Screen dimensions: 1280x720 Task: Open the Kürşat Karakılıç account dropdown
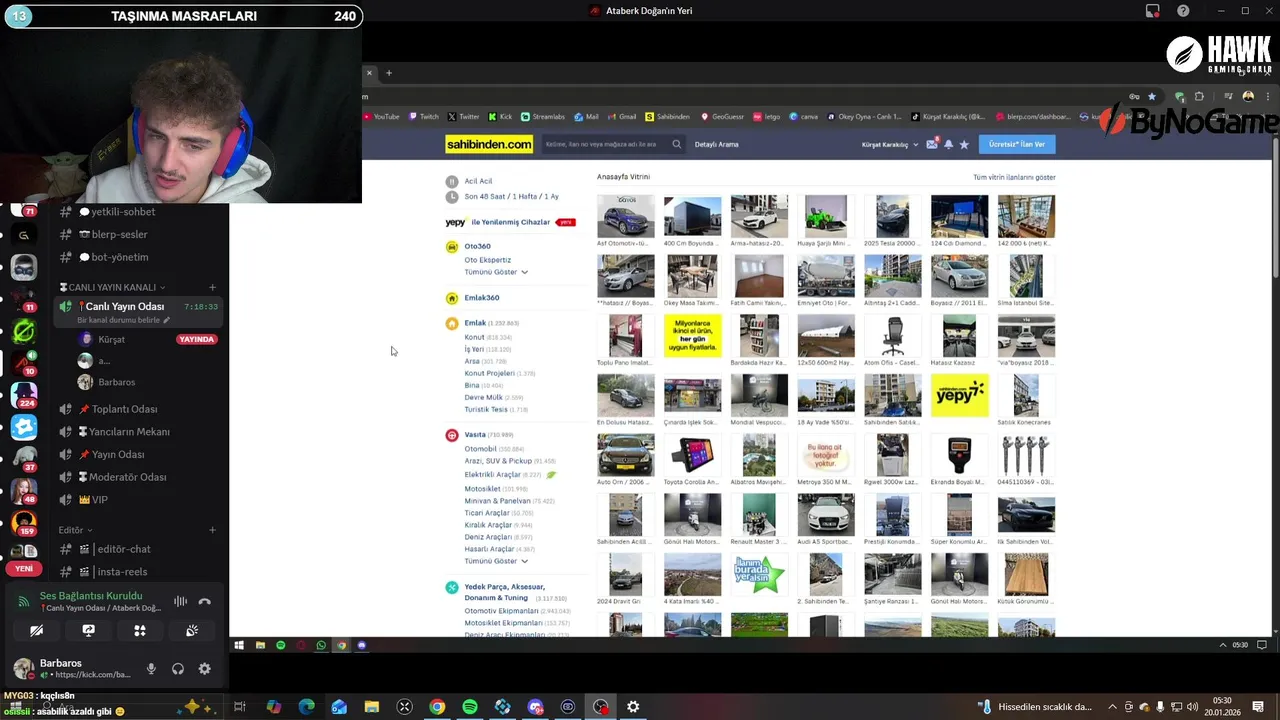point(890,145)
